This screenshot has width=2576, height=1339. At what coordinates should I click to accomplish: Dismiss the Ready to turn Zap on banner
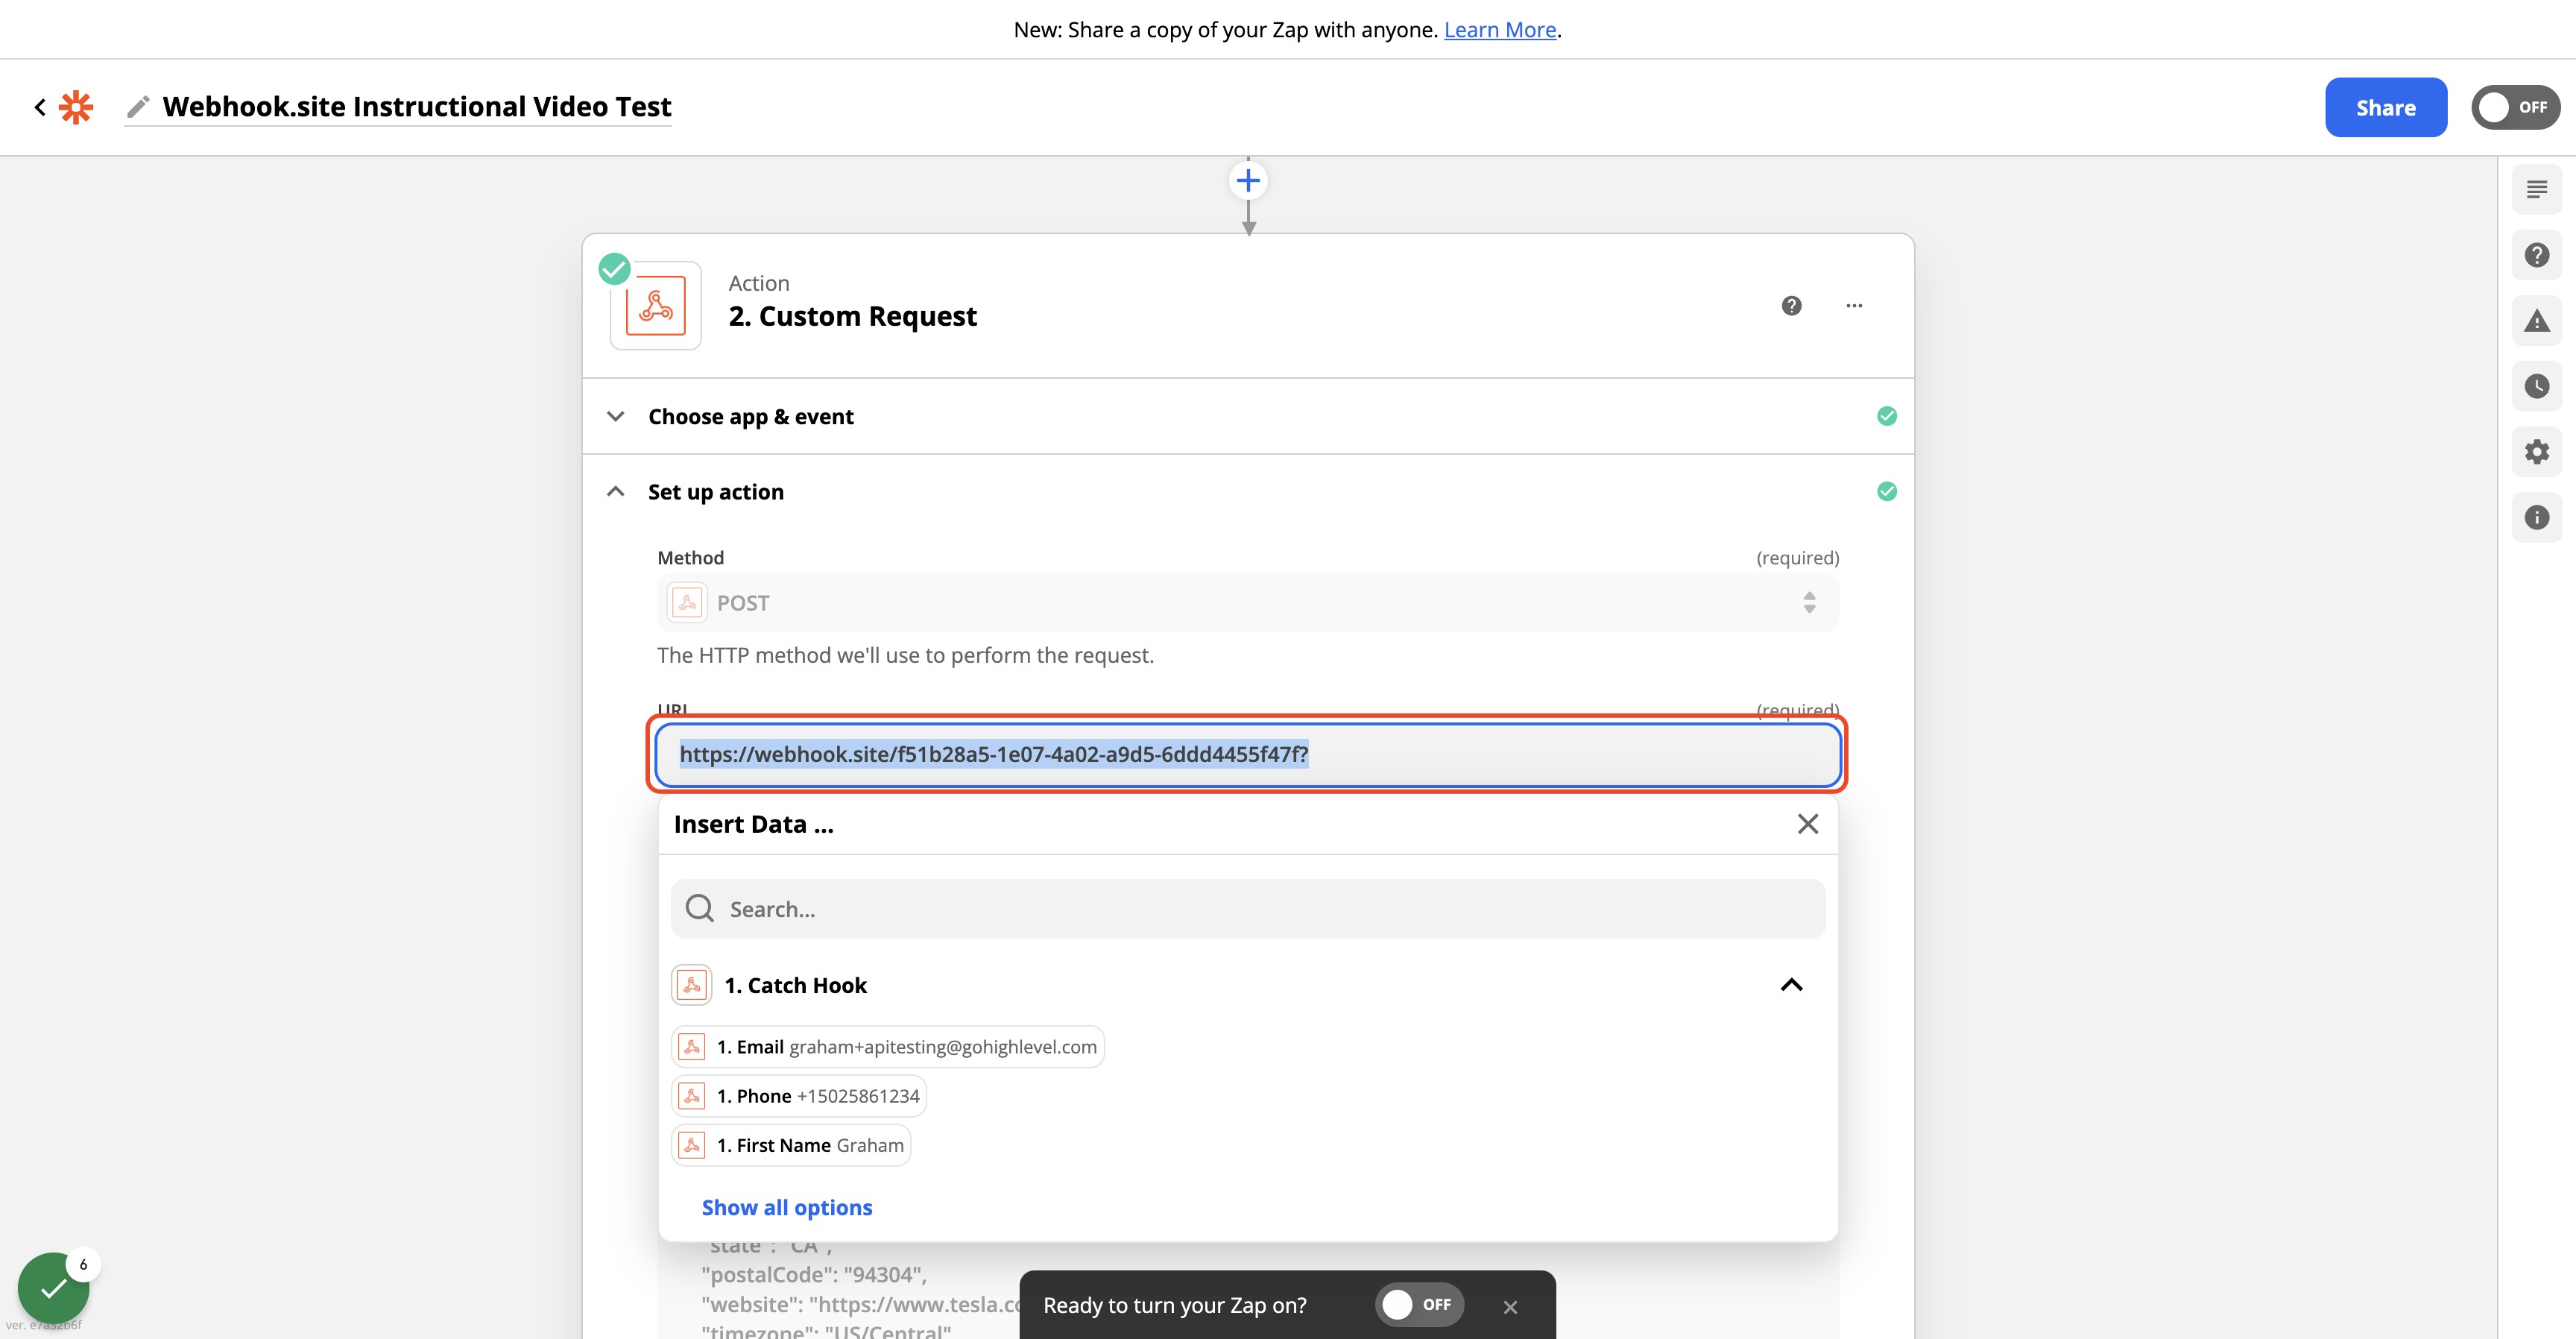pos(1511,1307)
